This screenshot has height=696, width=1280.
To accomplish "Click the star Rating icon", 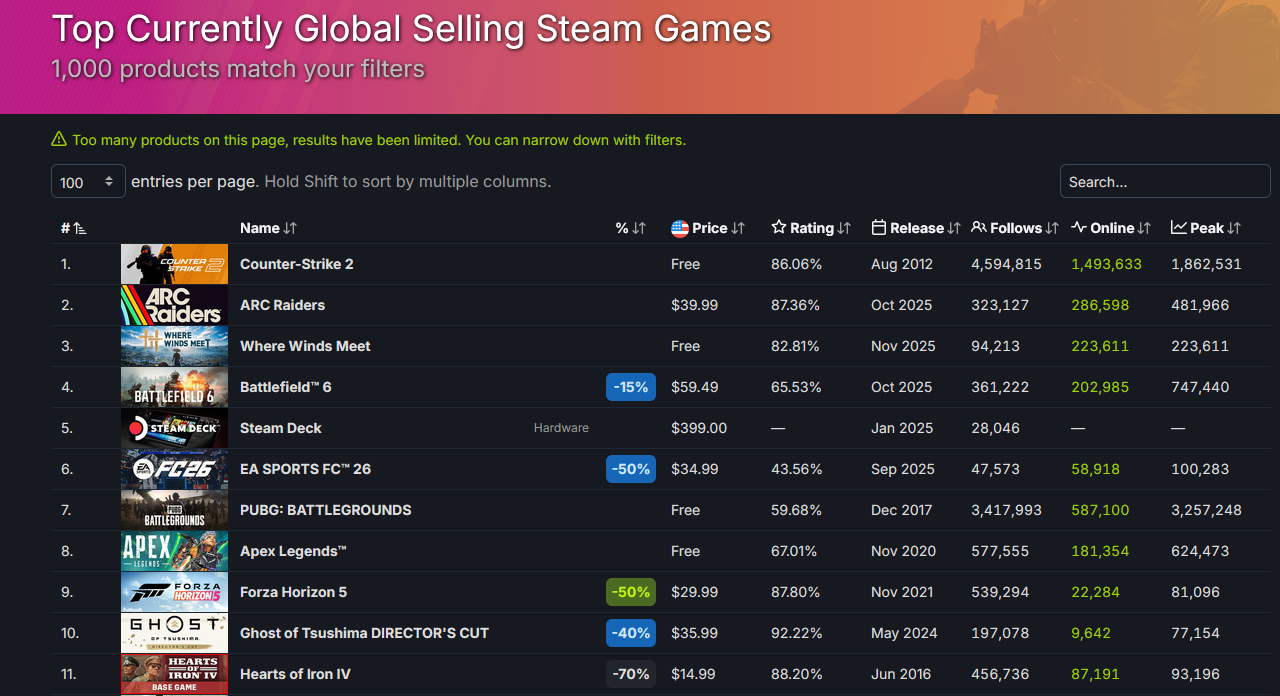I will point(779,228).
